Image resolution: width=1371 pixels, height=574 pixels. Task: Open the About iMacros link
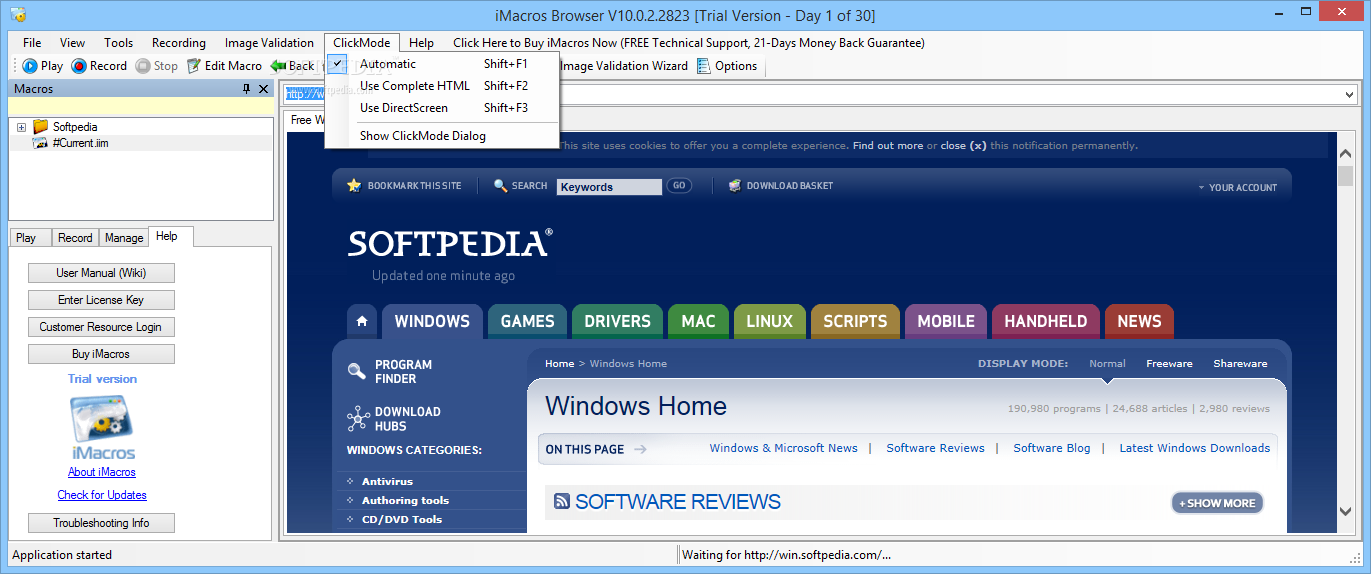102,472
